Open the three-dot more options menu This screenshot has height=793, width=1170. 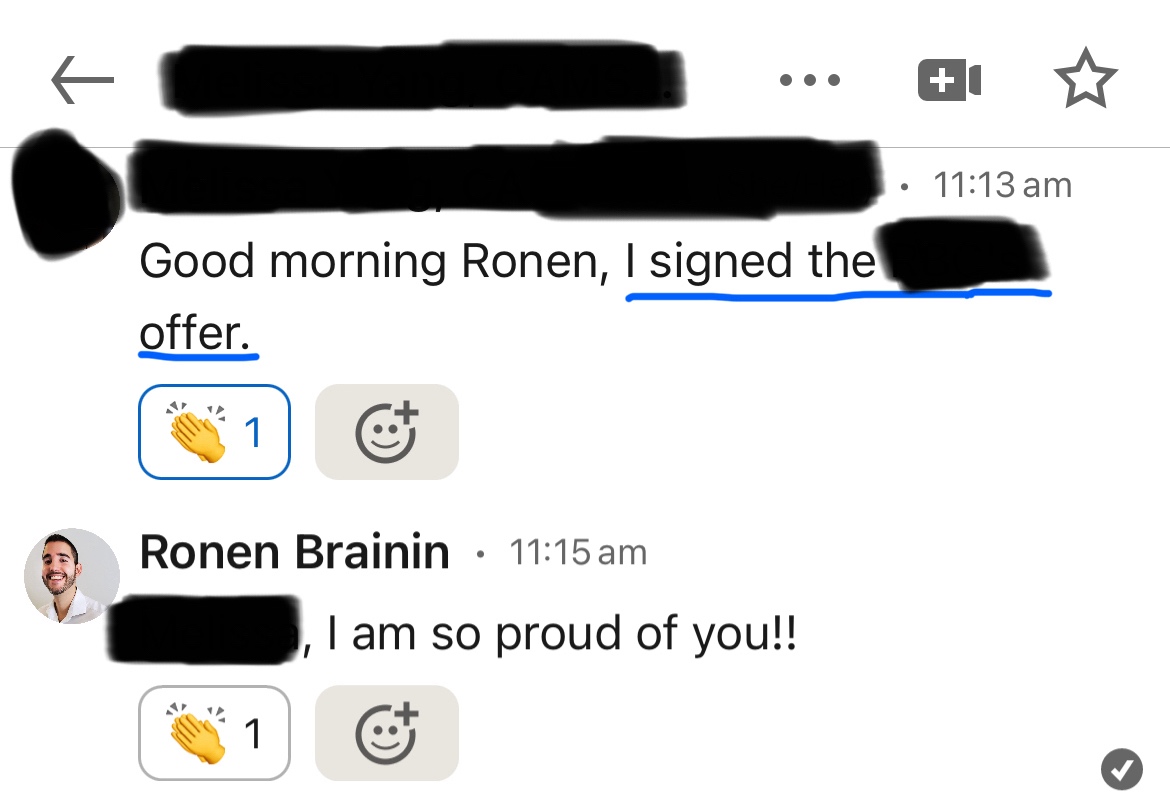tap(810, 80)
